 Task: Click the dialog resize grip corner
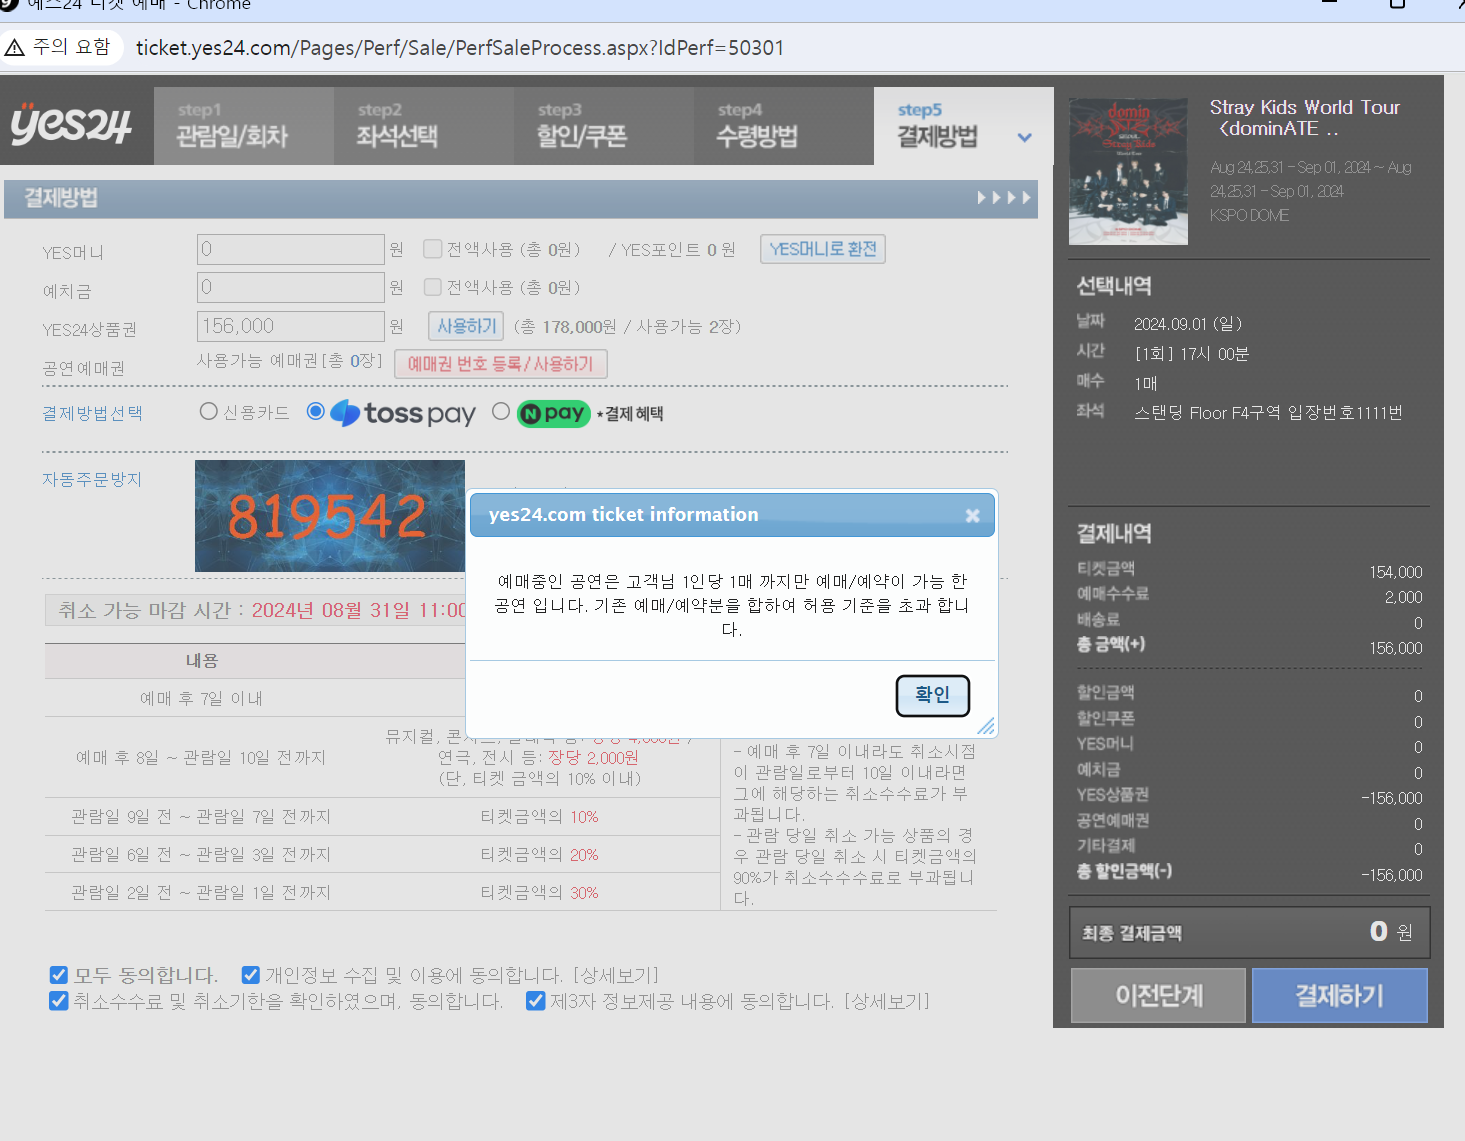tap(986, 726)
